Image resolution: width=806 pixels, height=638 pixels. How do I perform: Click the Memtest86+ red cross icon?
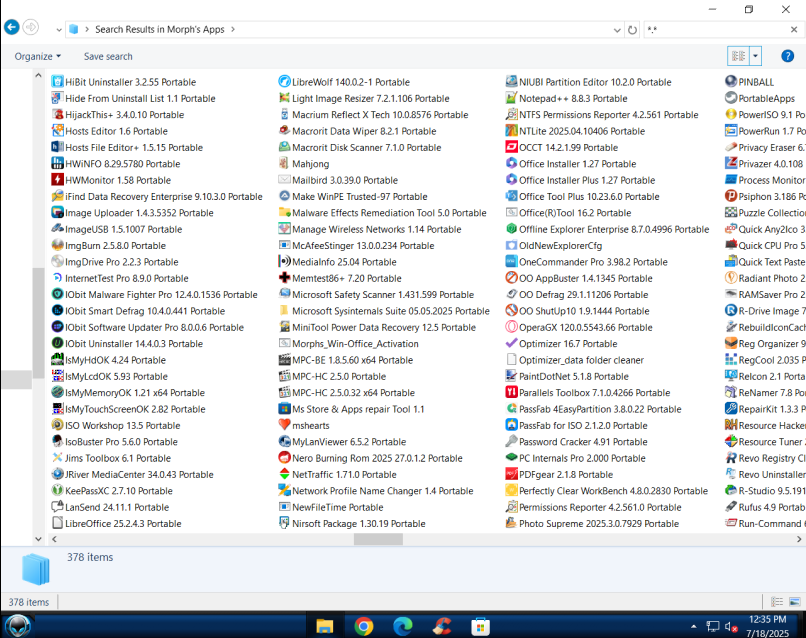pos(284,278)
